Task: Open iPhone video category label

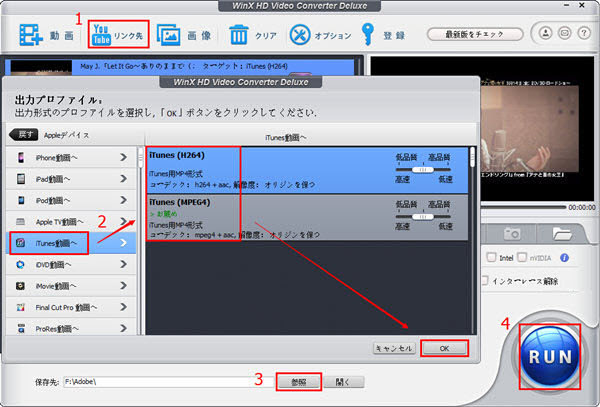Action: (57, 158)
